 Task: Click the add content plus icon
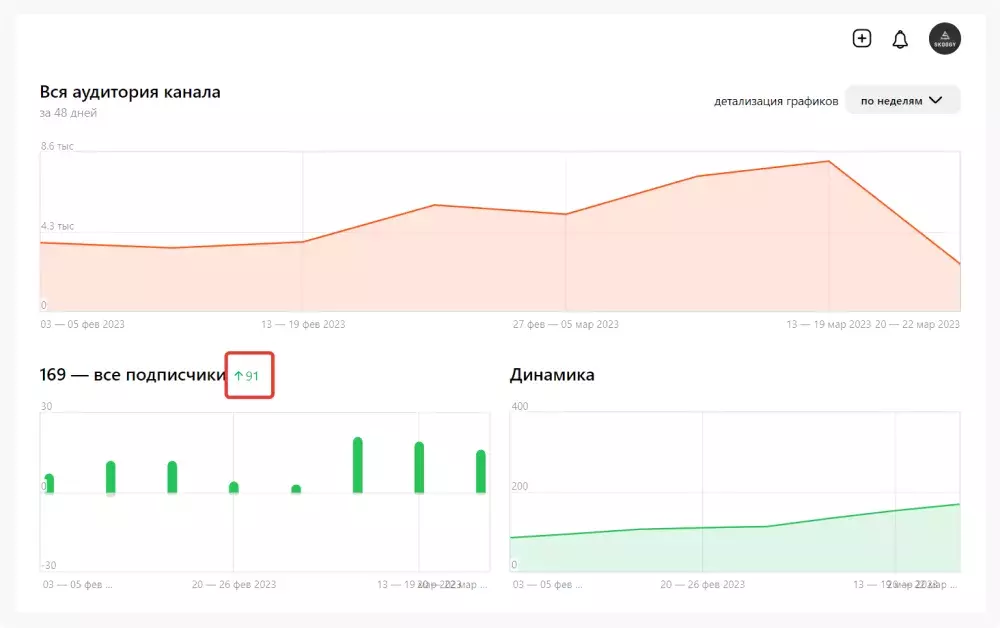point(862,38)
